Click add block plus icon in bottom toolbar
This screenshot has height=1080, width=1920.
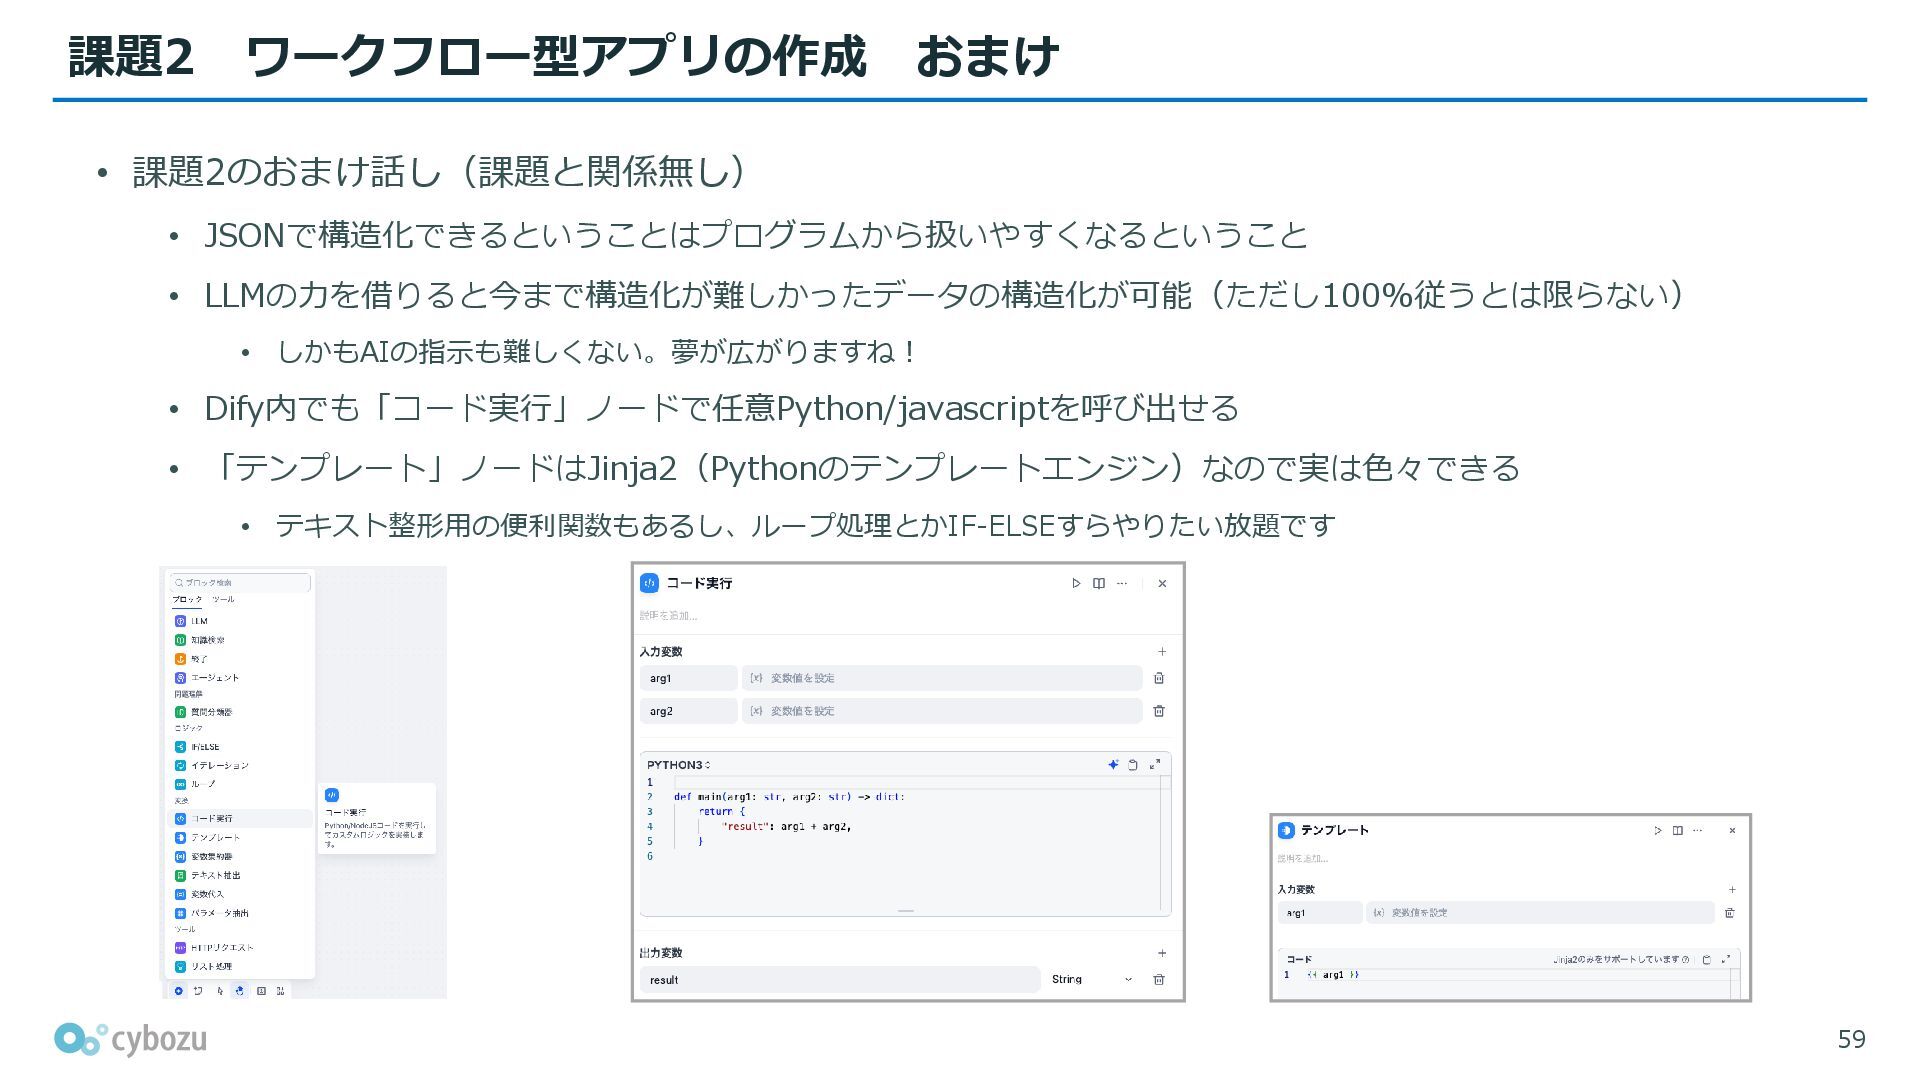point(179,991)
